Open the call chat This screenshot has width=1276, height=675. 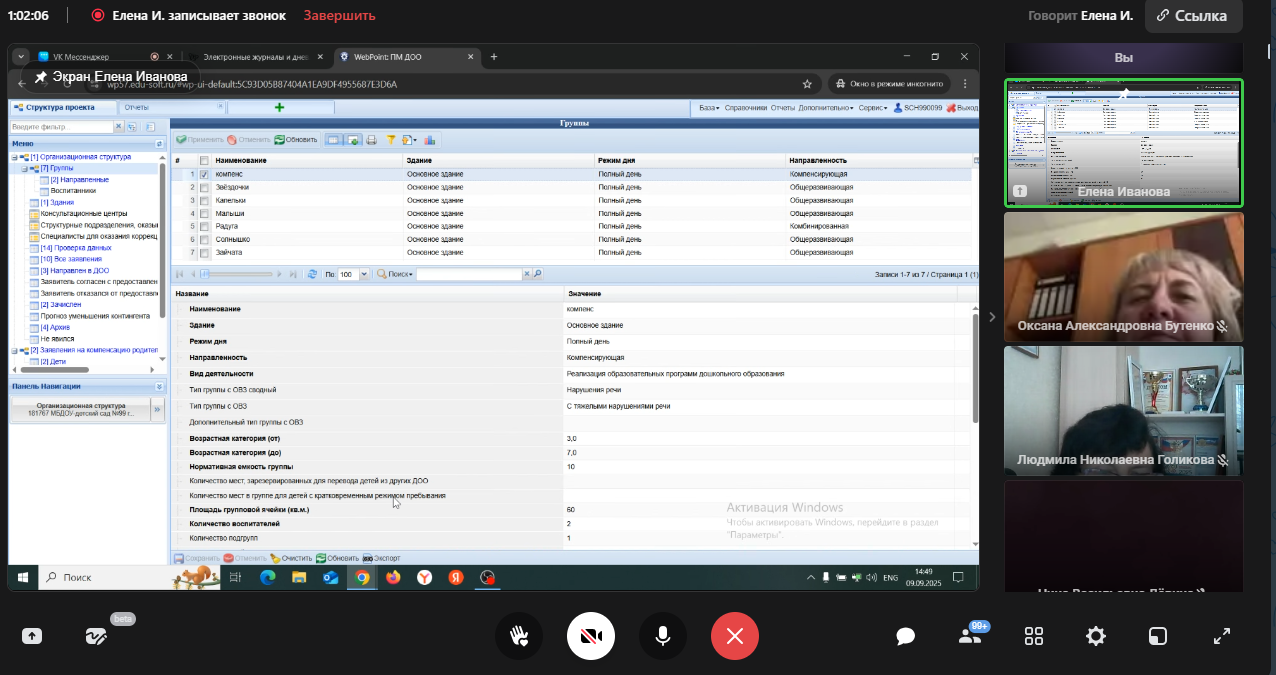point(906,636)
